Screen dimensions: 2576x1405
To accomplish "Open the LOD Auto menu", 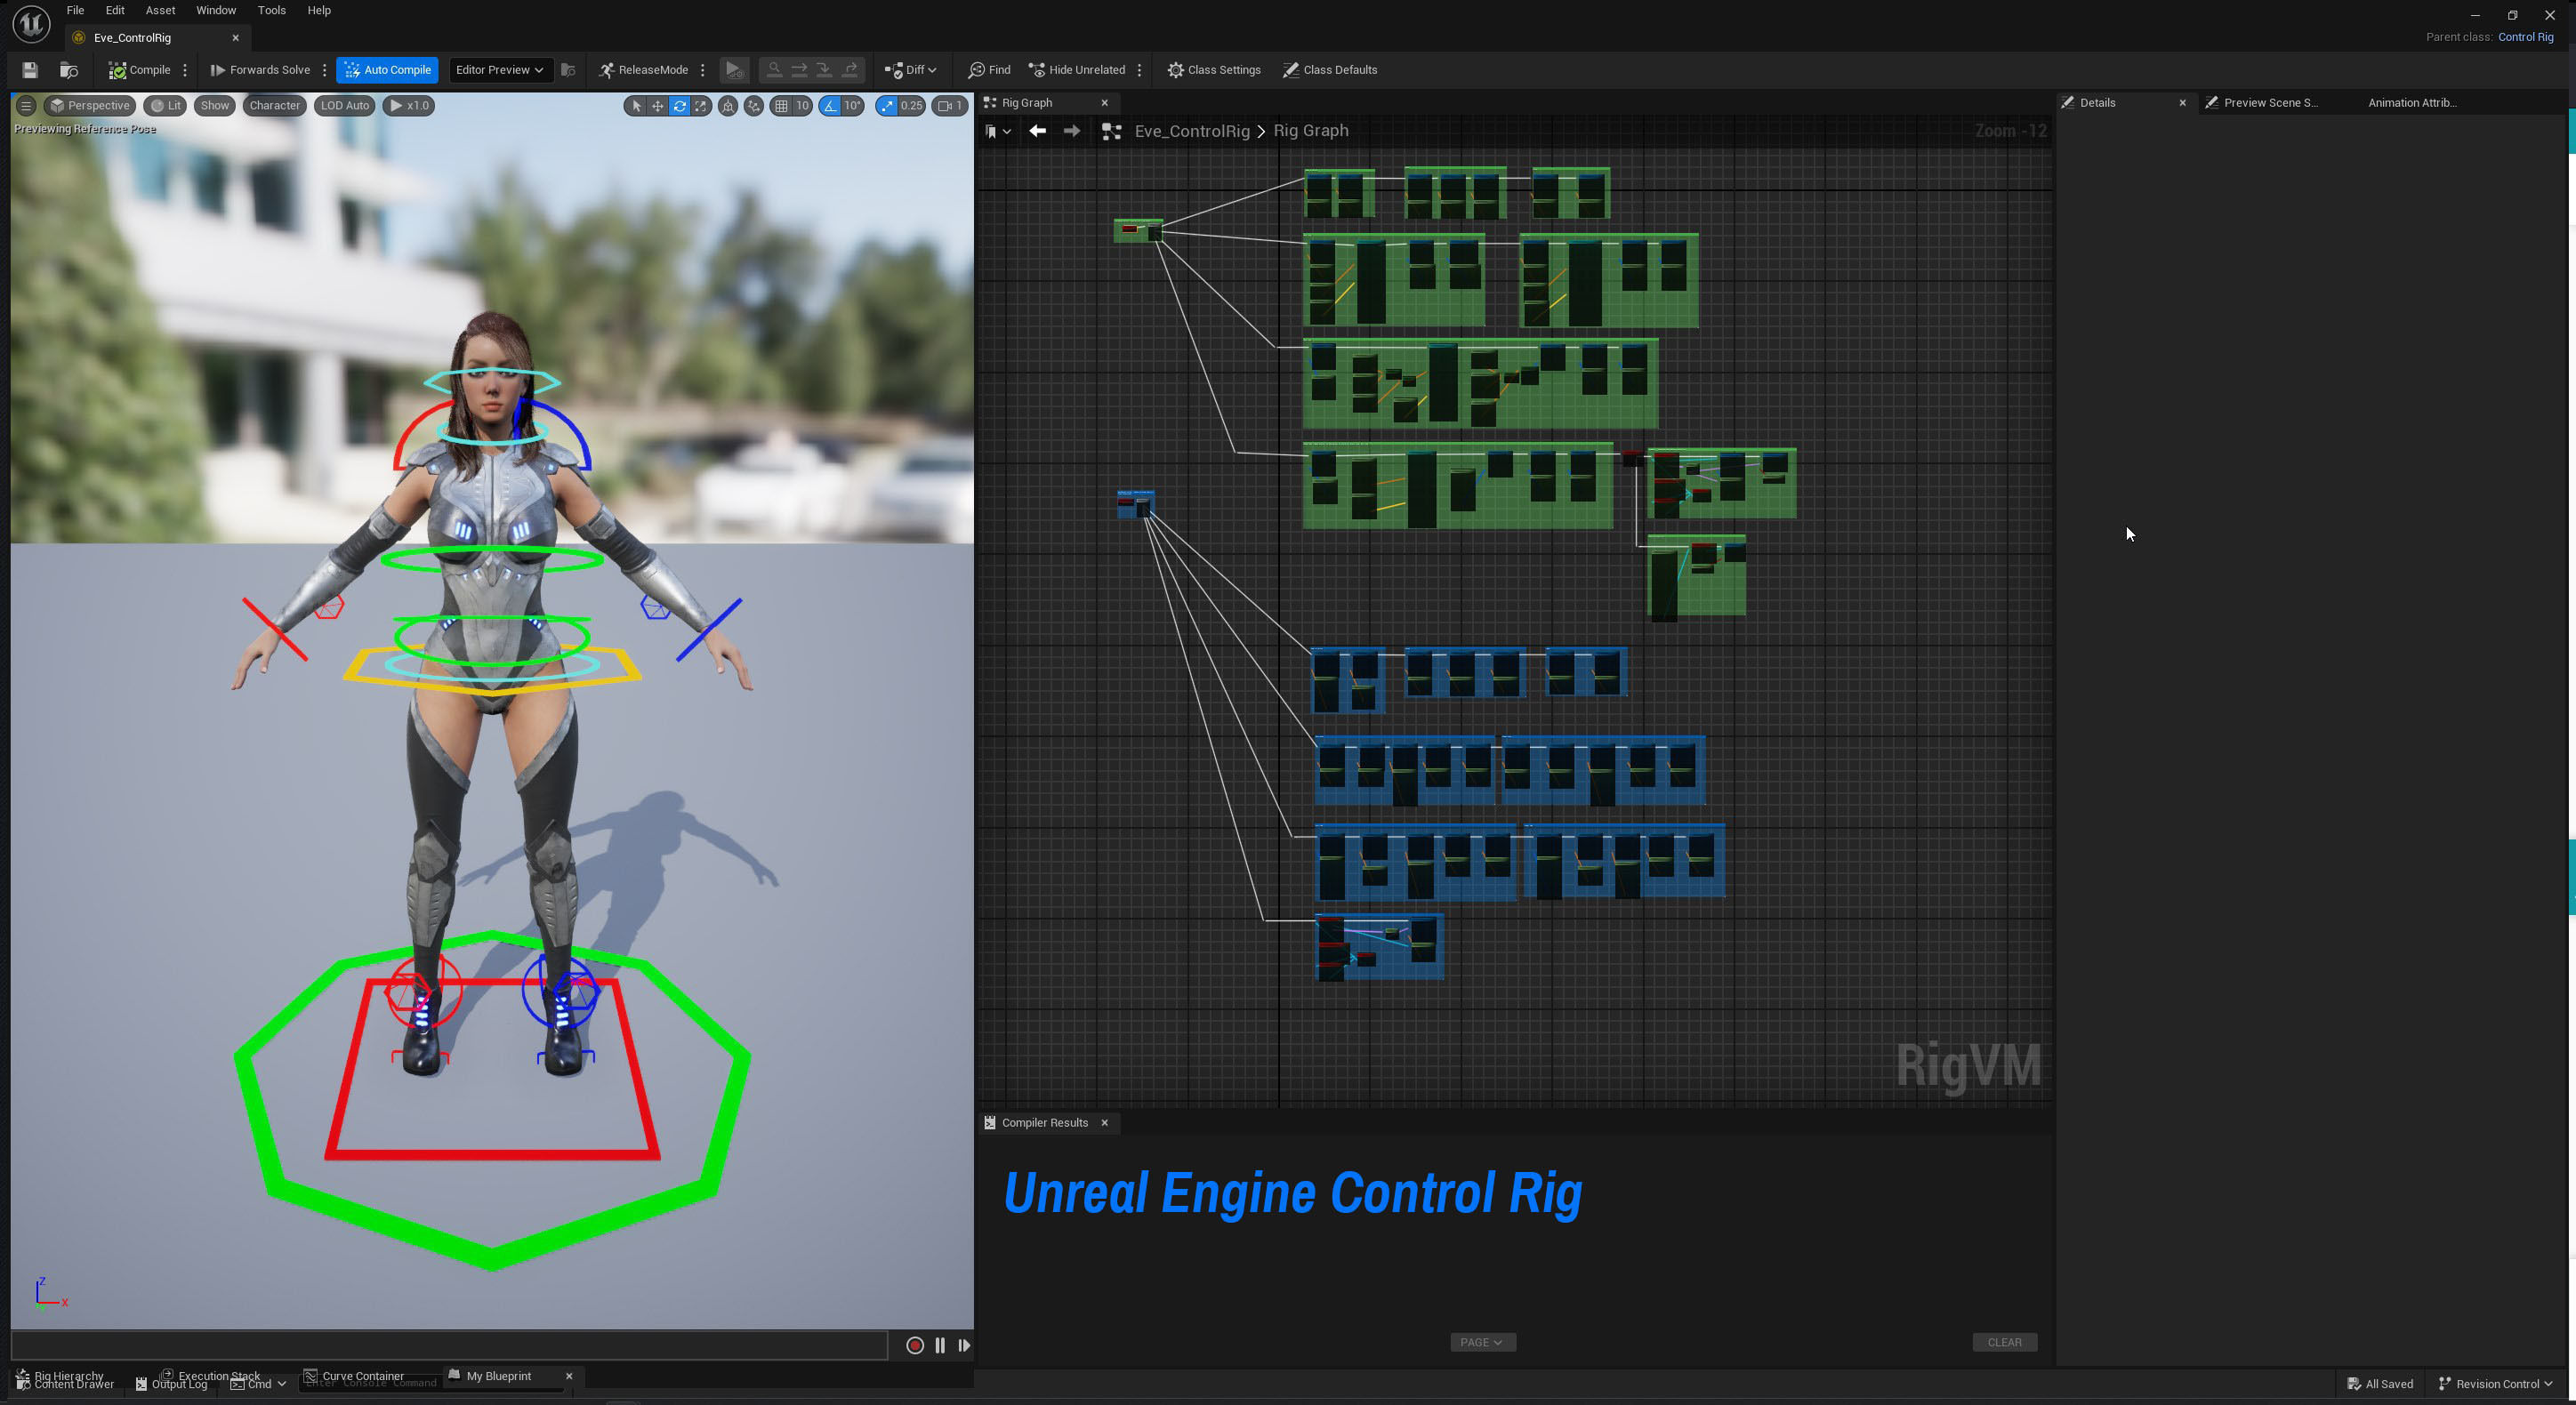I will click(344, 105).
